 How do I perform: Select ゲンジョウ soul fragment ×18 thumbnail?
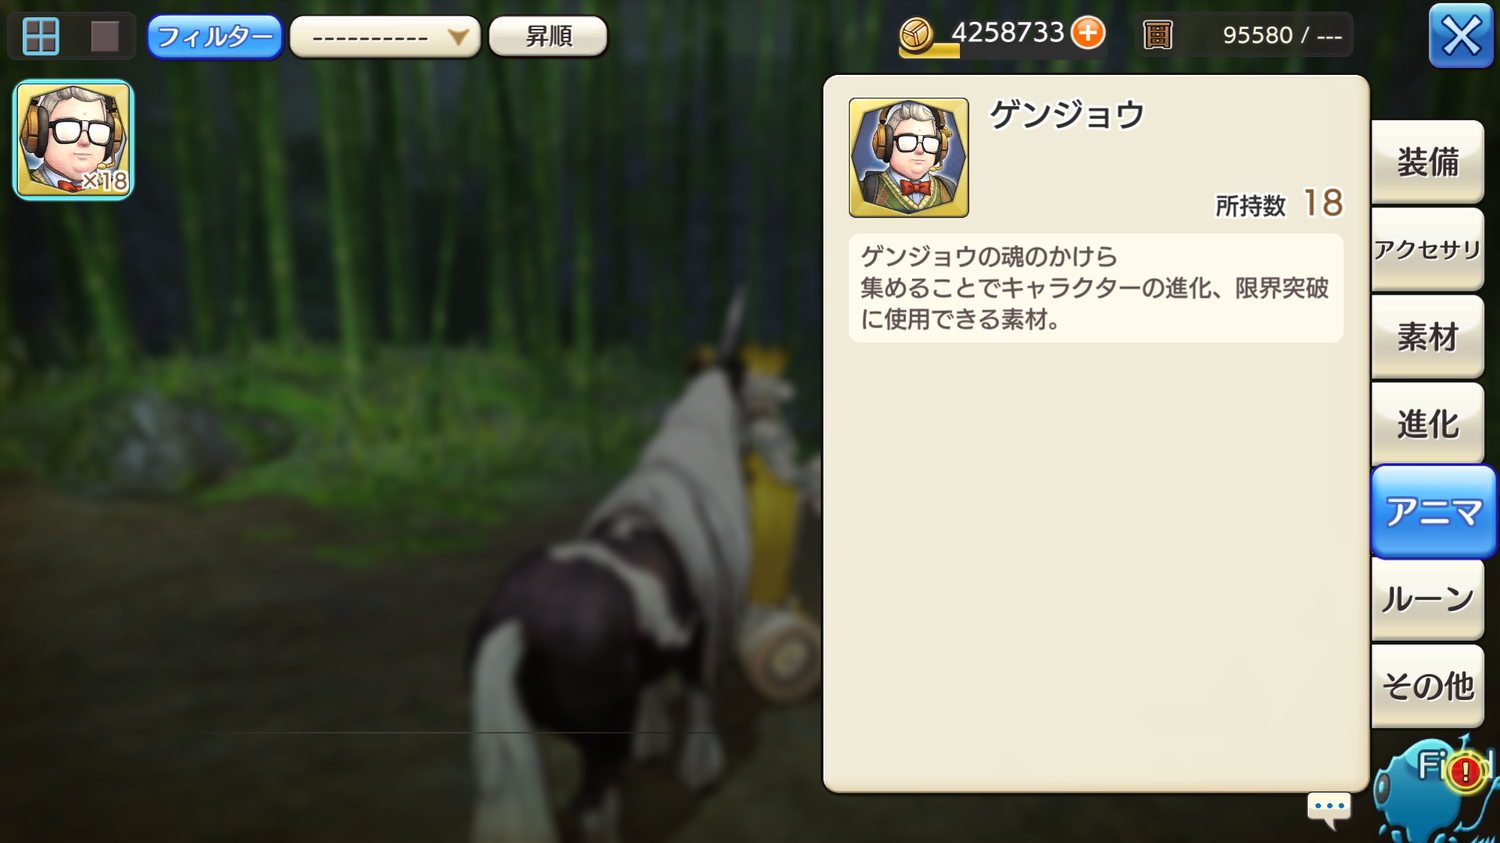73,140
